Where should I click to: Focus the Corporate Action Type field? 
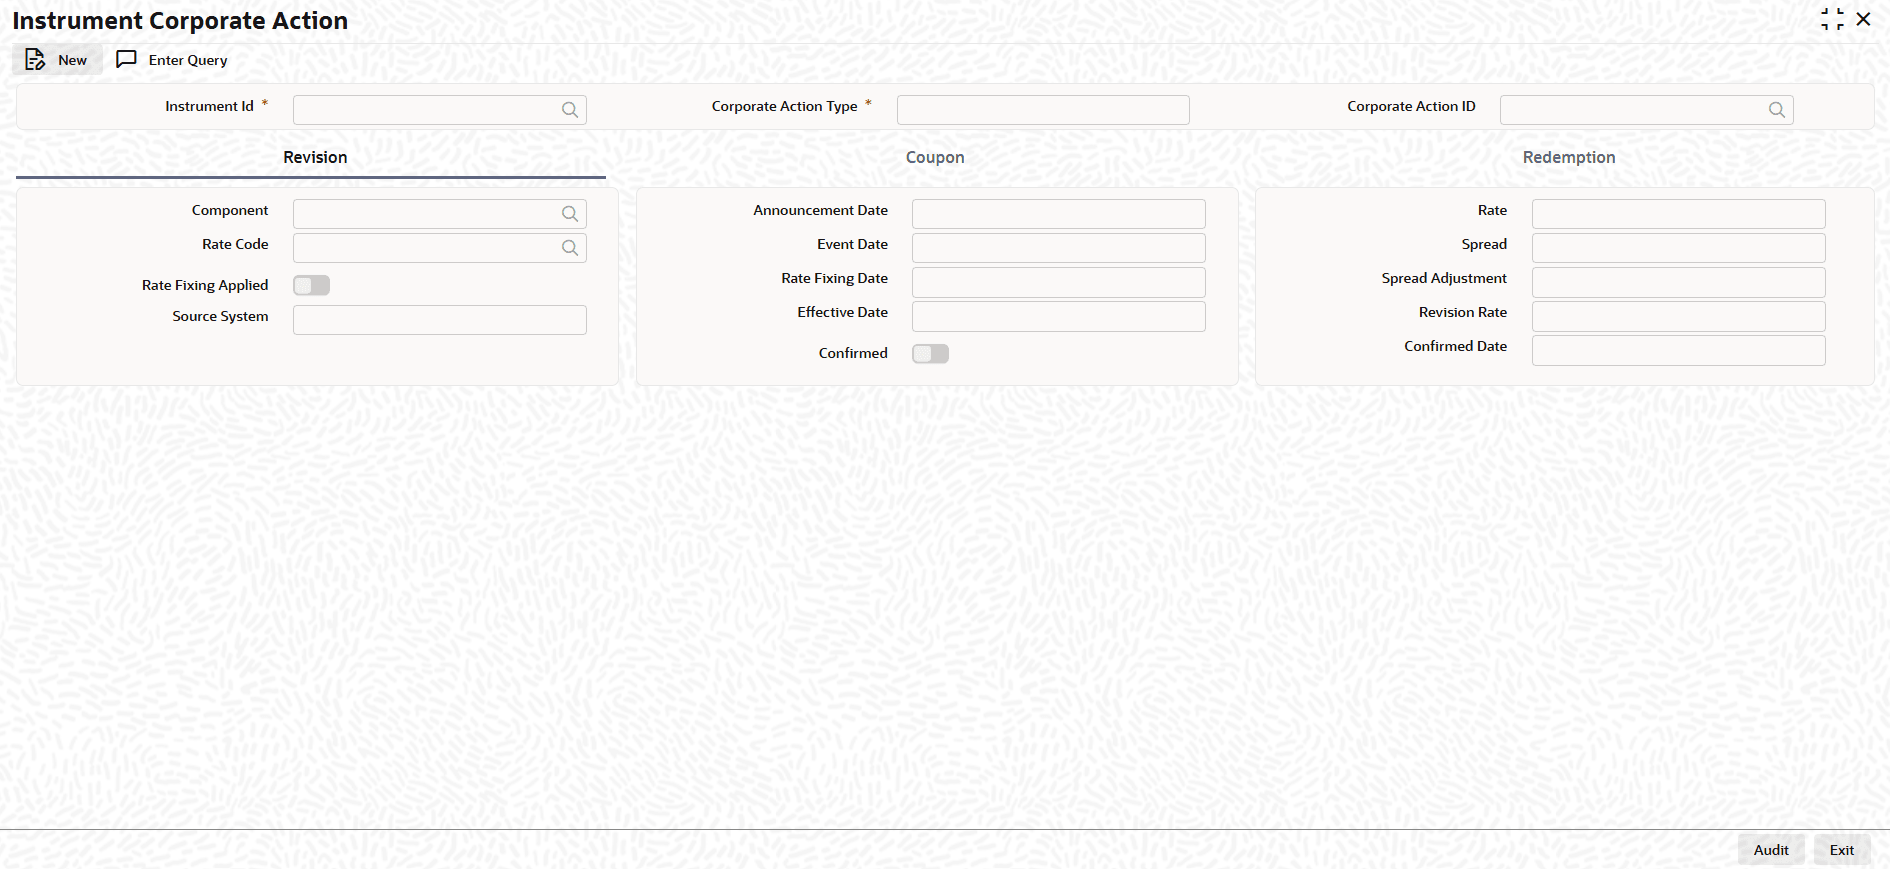coord(1043,110)
